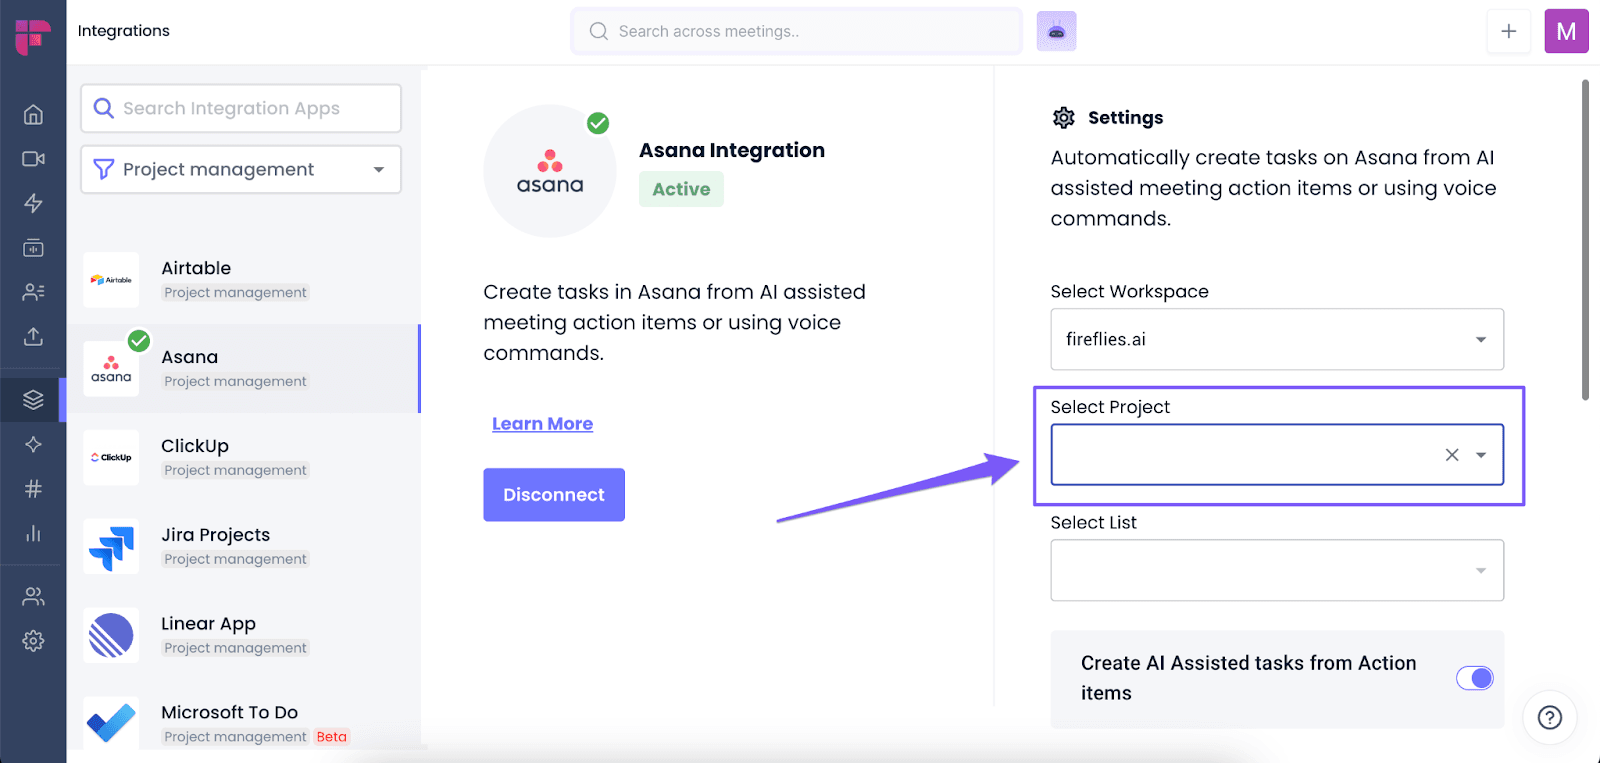Open the lightning bolt sidebar icon
1600x763 pixels.
tap(33, 203)
